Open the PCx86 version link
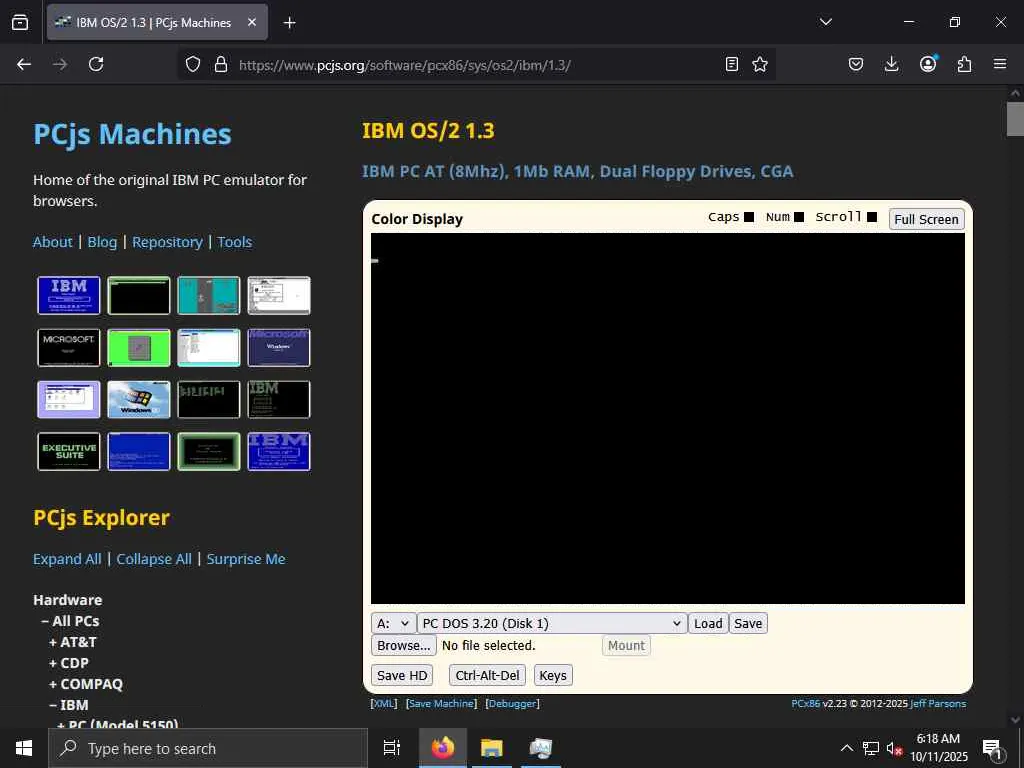The width and height of the screenshot is (1024, 768). click(805, 703)
